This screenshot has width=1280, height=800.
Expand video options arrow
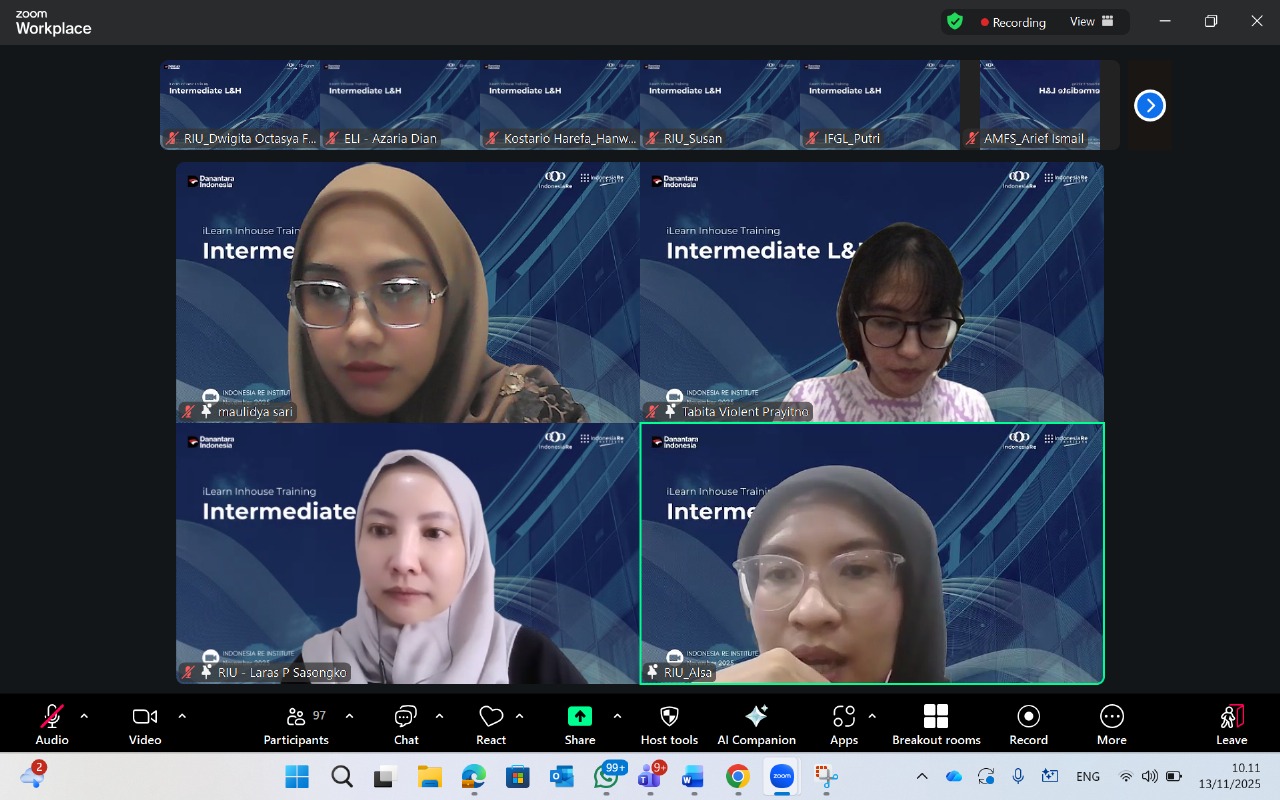click(x=182, y=716)
